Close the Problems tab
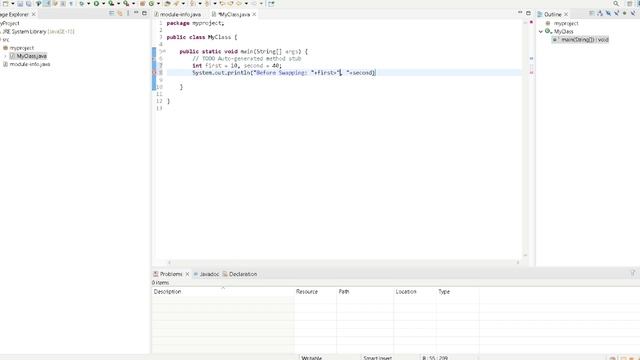This screenshot has height=360, width=640. tap(187, 274)
